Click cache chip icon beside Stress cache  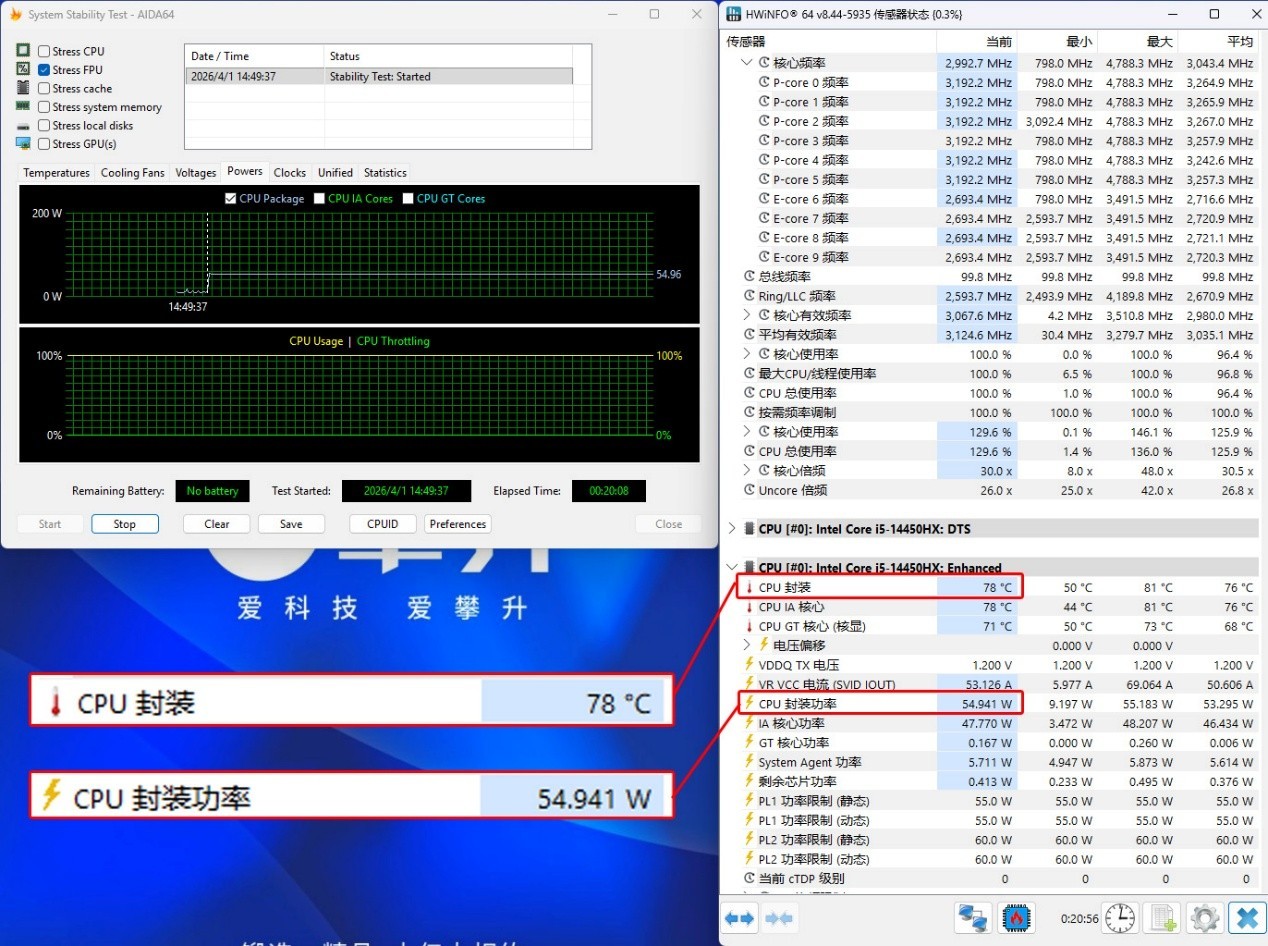[x=23, y=88]
